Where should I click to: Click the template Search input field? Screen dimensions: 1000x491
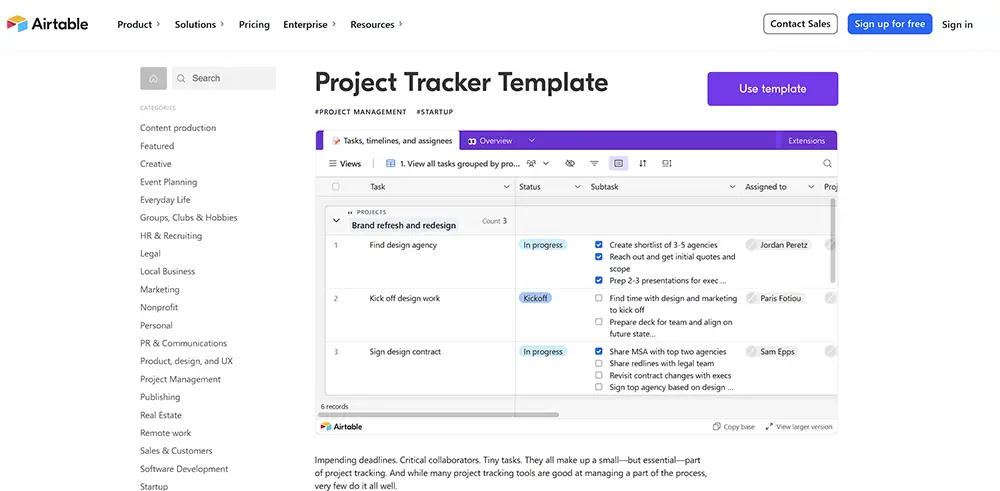coord(224,78)
